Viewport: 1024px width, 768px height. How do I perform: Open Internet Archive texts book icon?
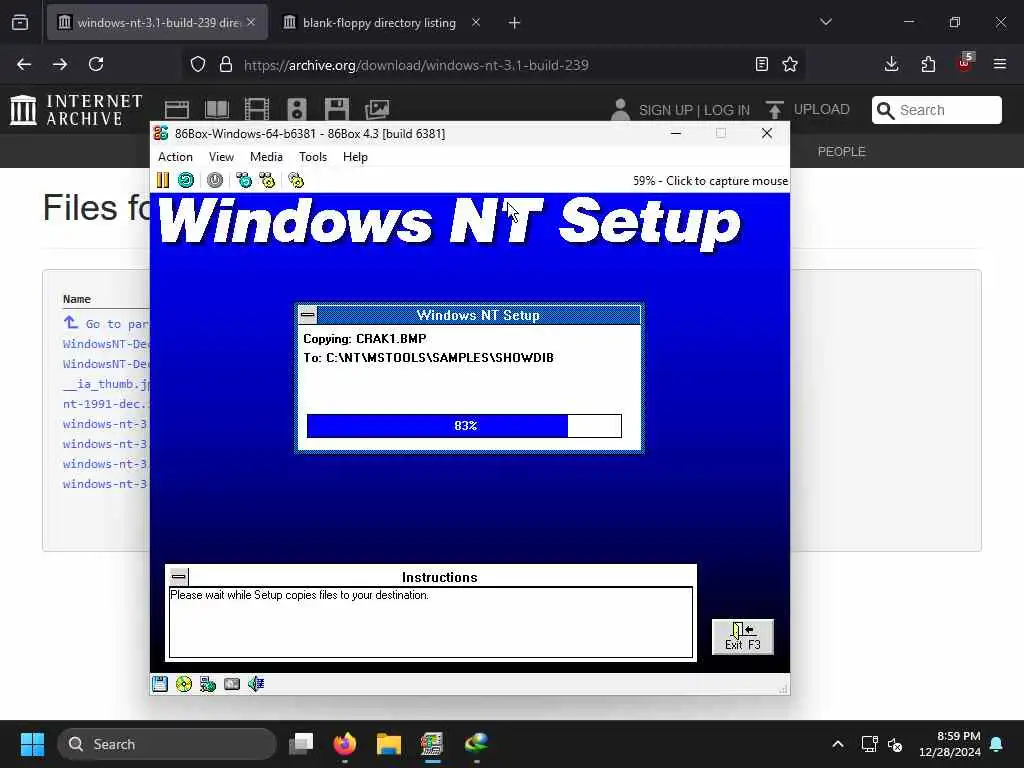pos(217,109)
